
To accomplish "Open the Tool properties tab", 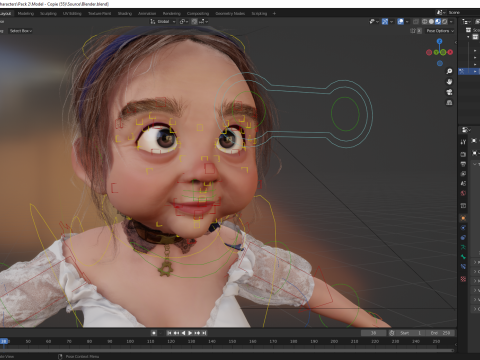I will [463, 142].
